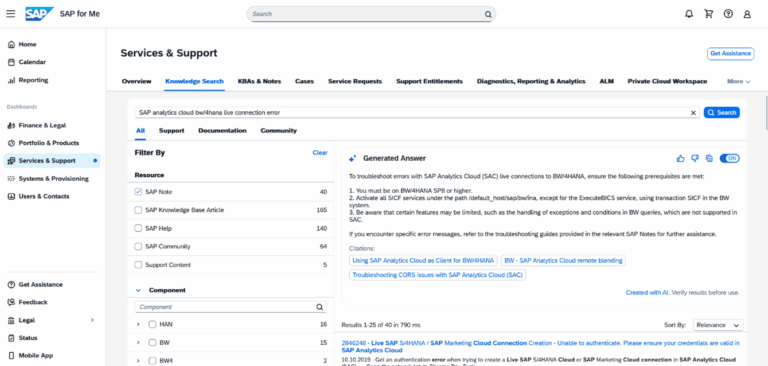
Task: Open SAP Note 2846248 result
Action: (540, 346)
